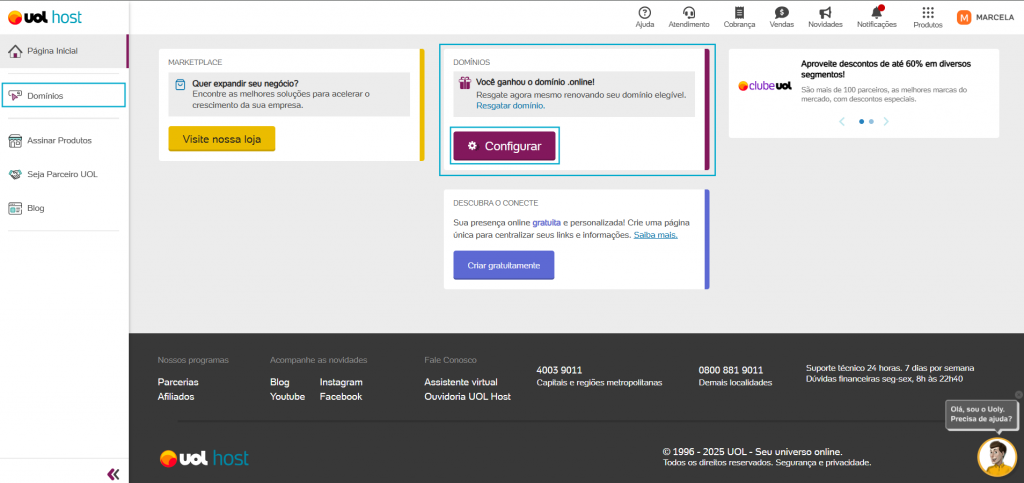Viewport: 1024px width, 483px height.
Task: Open the Ajuda help icon
Action: 645,13
